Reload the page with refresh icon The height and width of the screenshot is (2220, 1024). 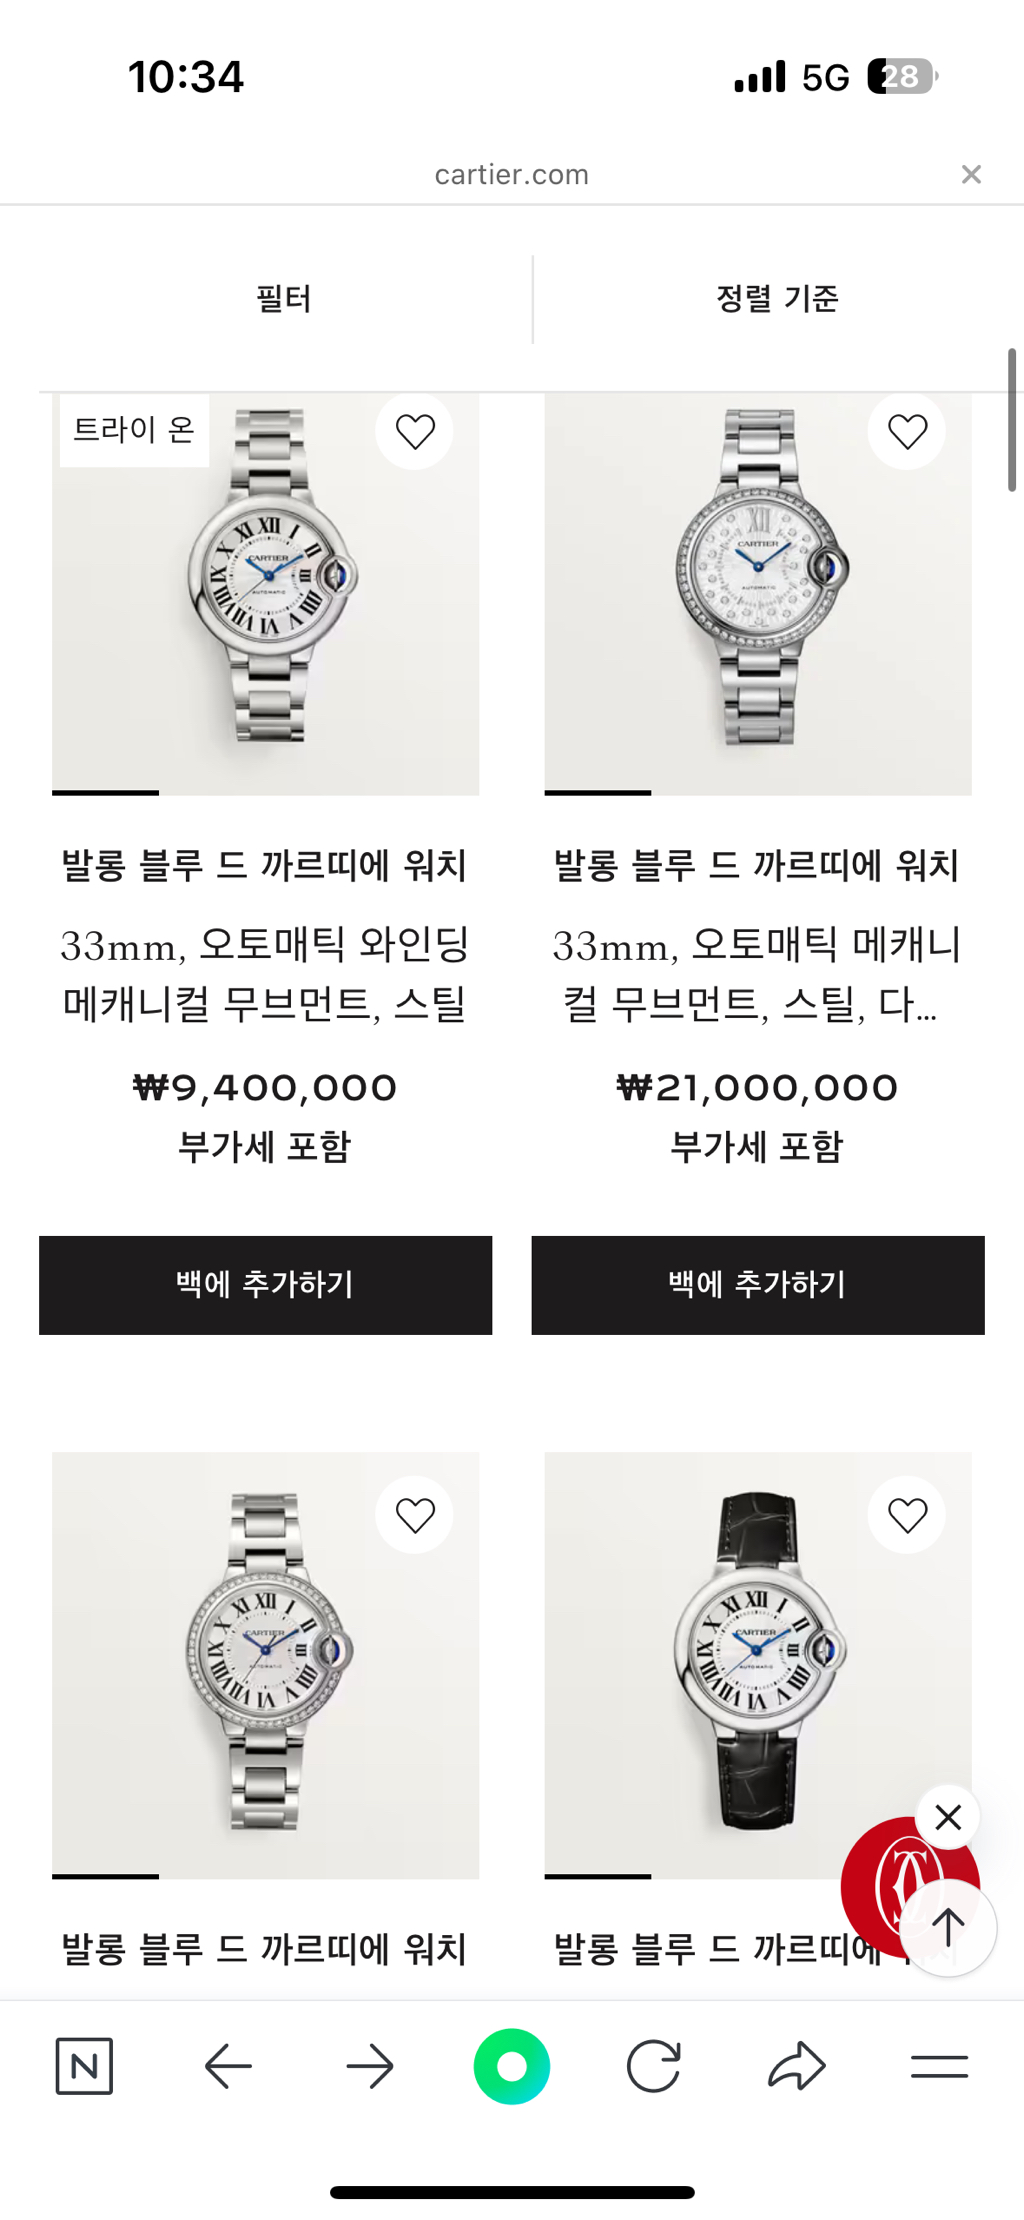click(654, 2066)
